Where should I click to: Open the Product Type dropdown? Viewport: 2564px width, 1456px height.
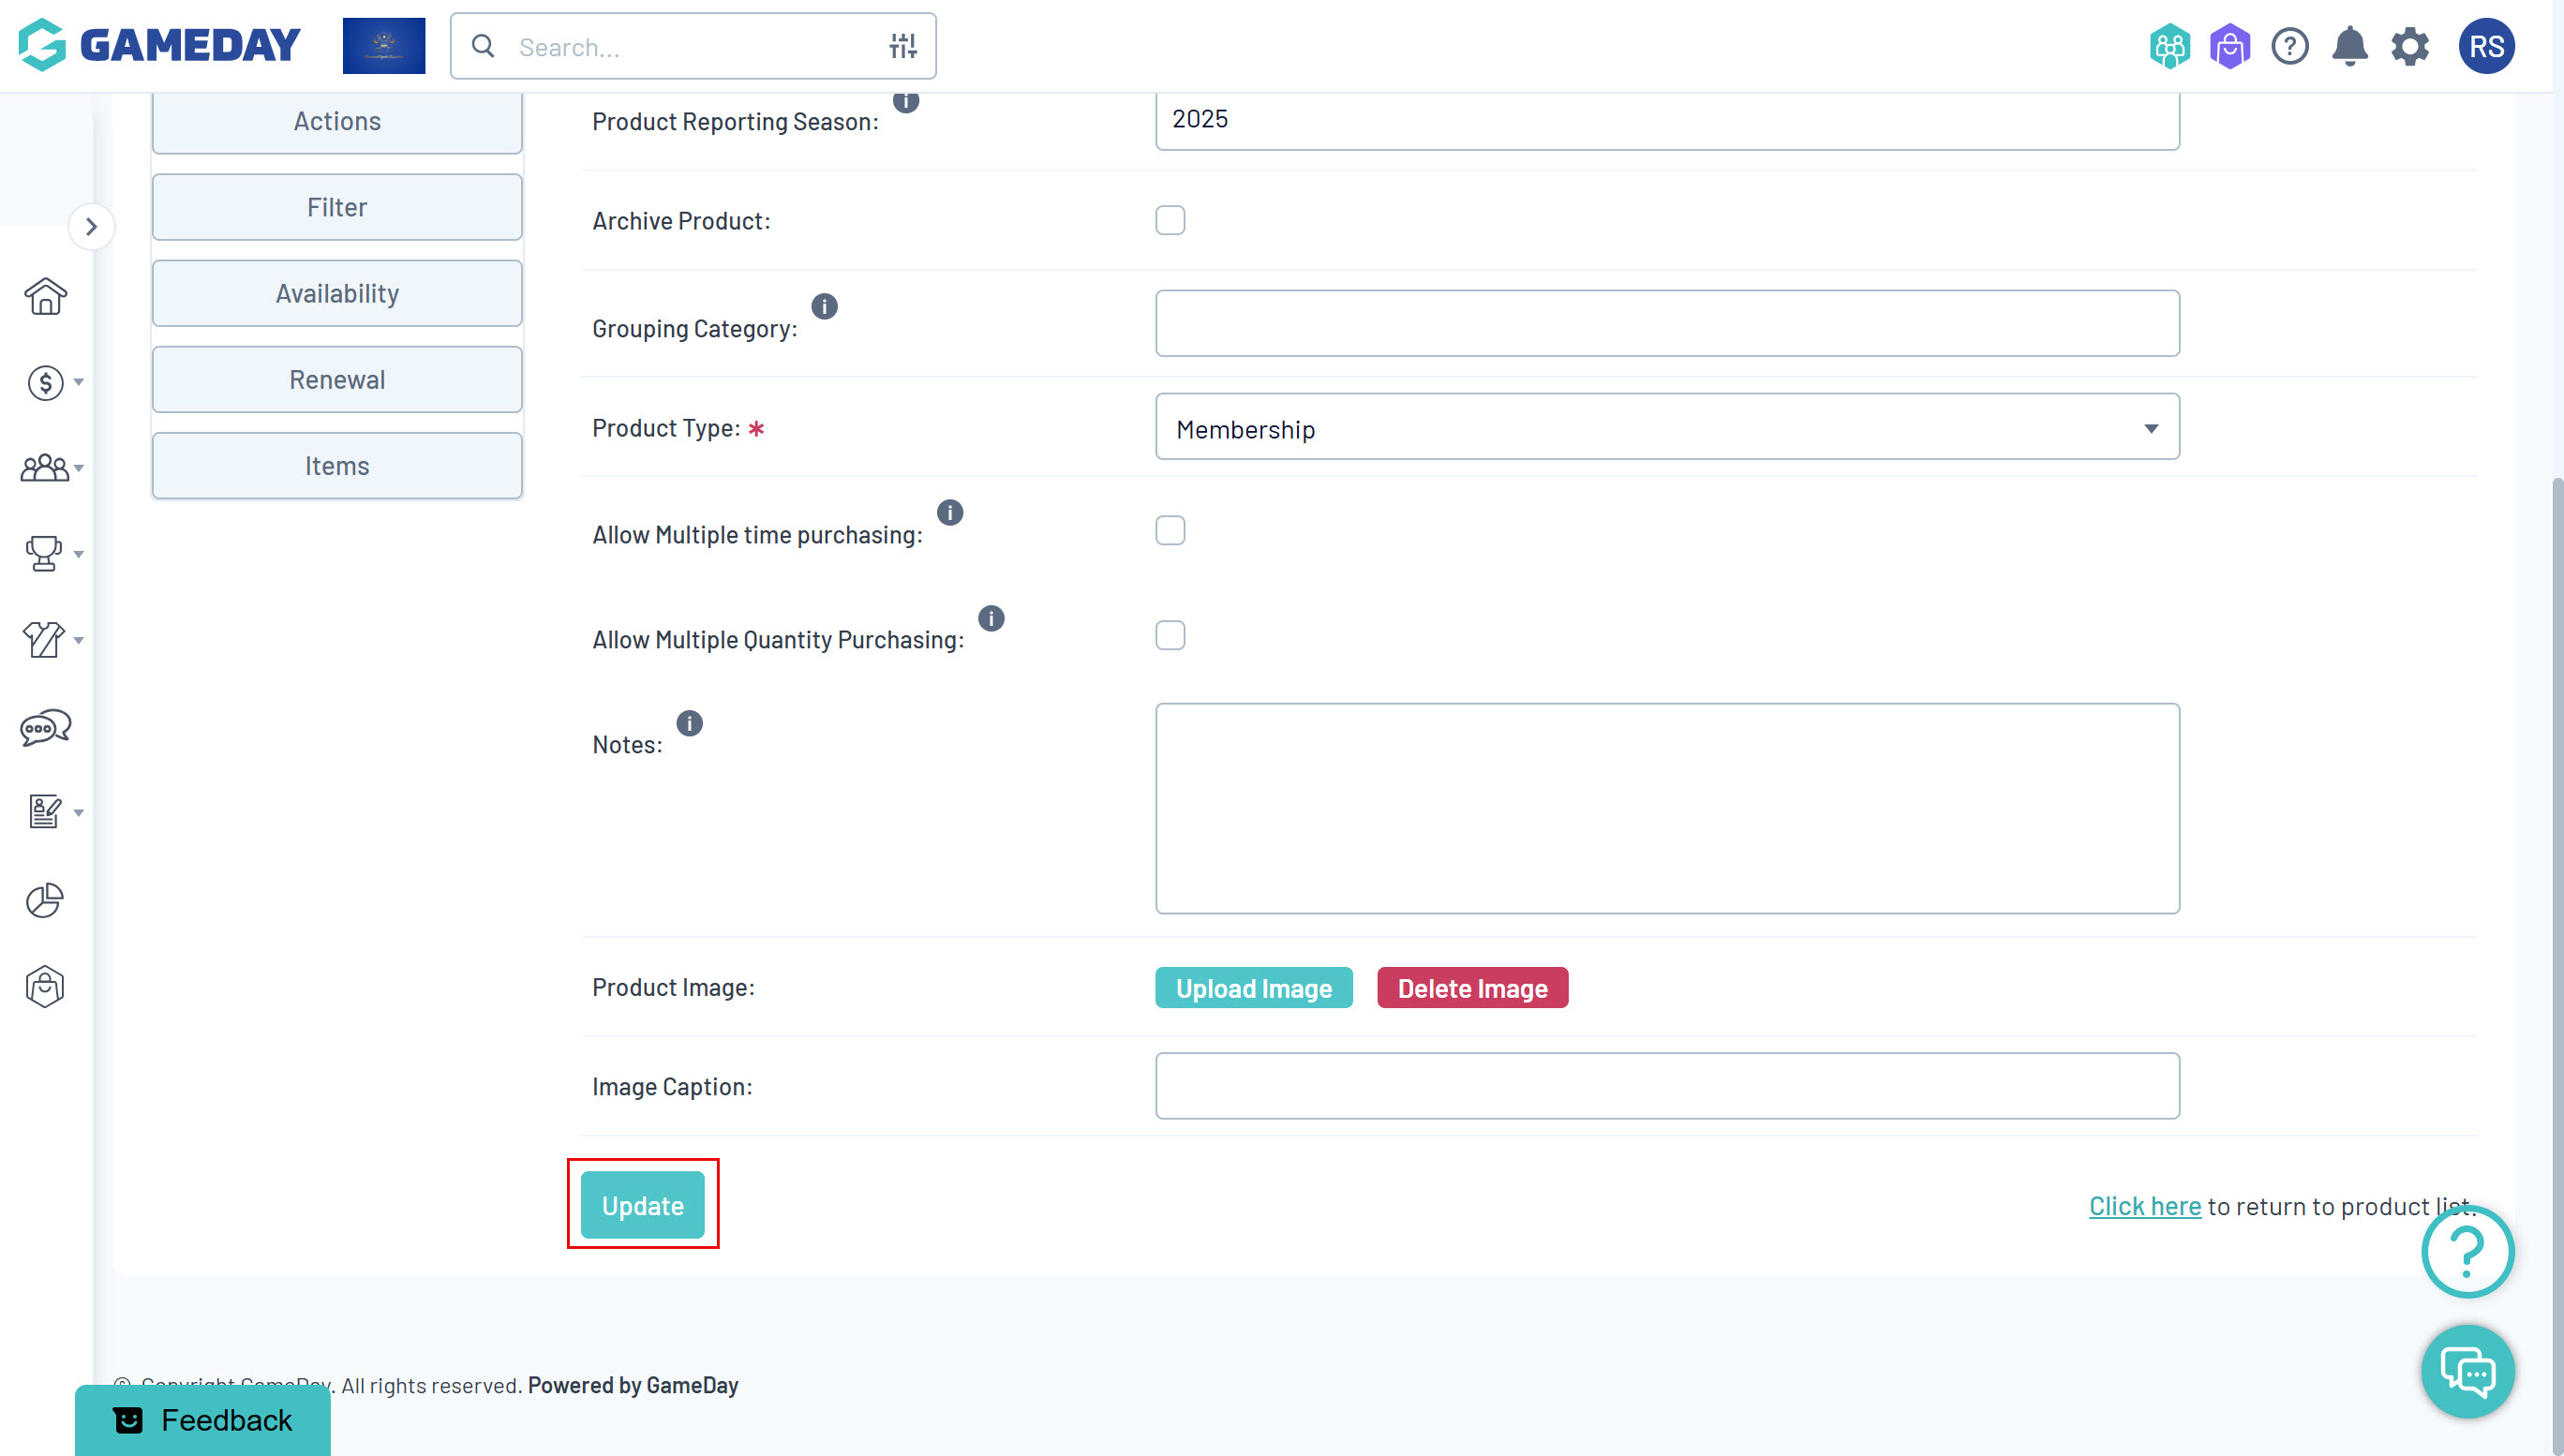click(1666, 427)
